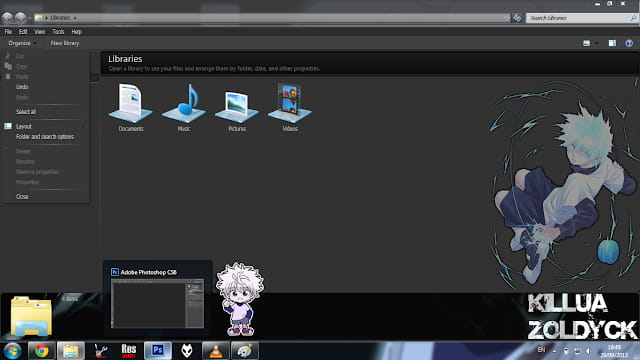Open the Help icon in the toolbar
Screen dimensions: 640x360
[629, 43]
